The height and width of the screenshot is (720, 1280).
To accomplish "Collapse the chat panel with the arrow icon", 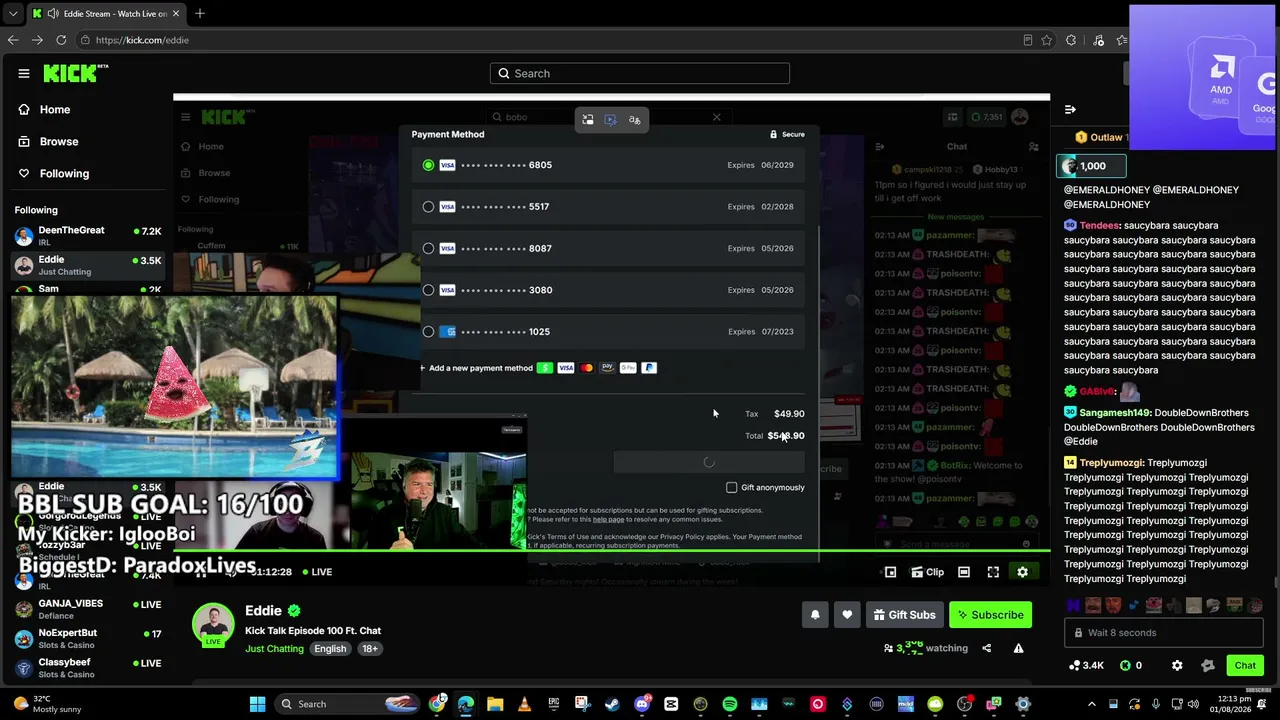I will [1070, 109].
